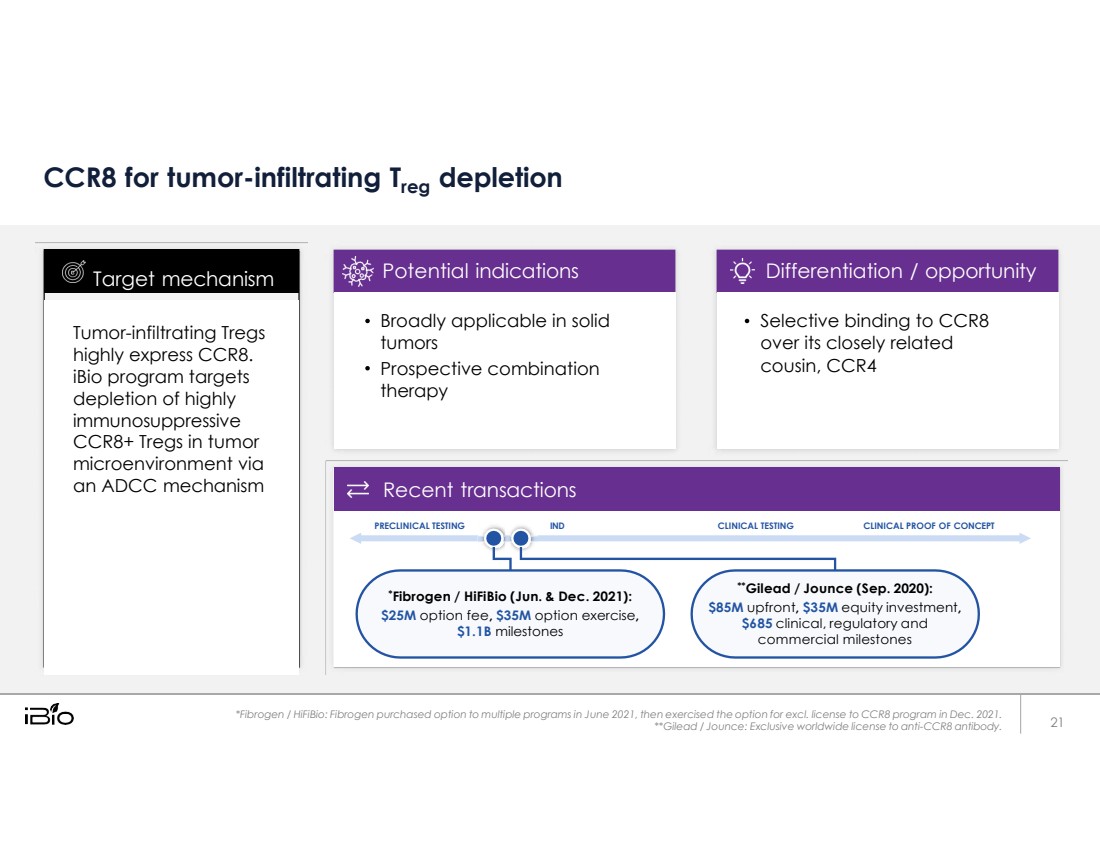
Task: Click the iBio logo in the footer
Action: tap(49, 716)
